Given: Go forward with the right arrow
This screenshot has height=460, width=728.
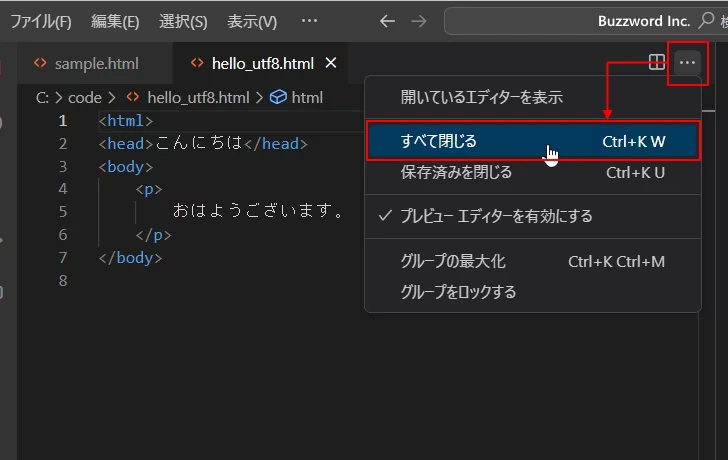Looking at the screenshot, I should coord(419,21).
